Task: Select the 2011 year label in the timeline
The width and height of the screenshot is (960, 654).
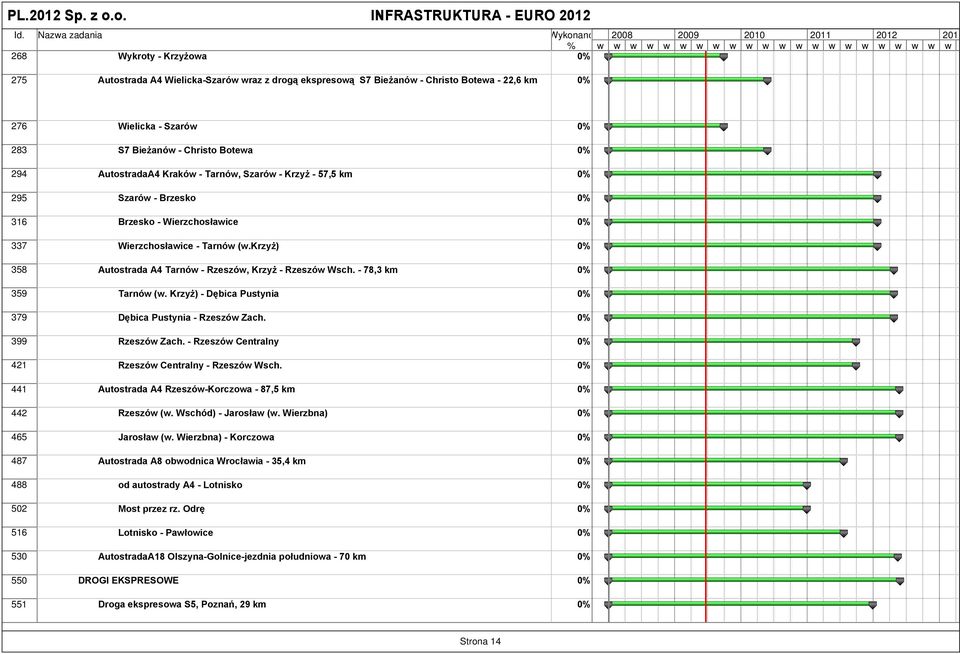Action: 820,35
